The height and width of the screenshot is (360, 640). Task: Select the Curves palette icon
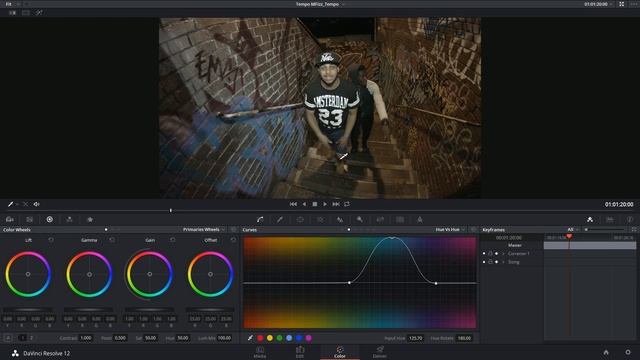260,220
